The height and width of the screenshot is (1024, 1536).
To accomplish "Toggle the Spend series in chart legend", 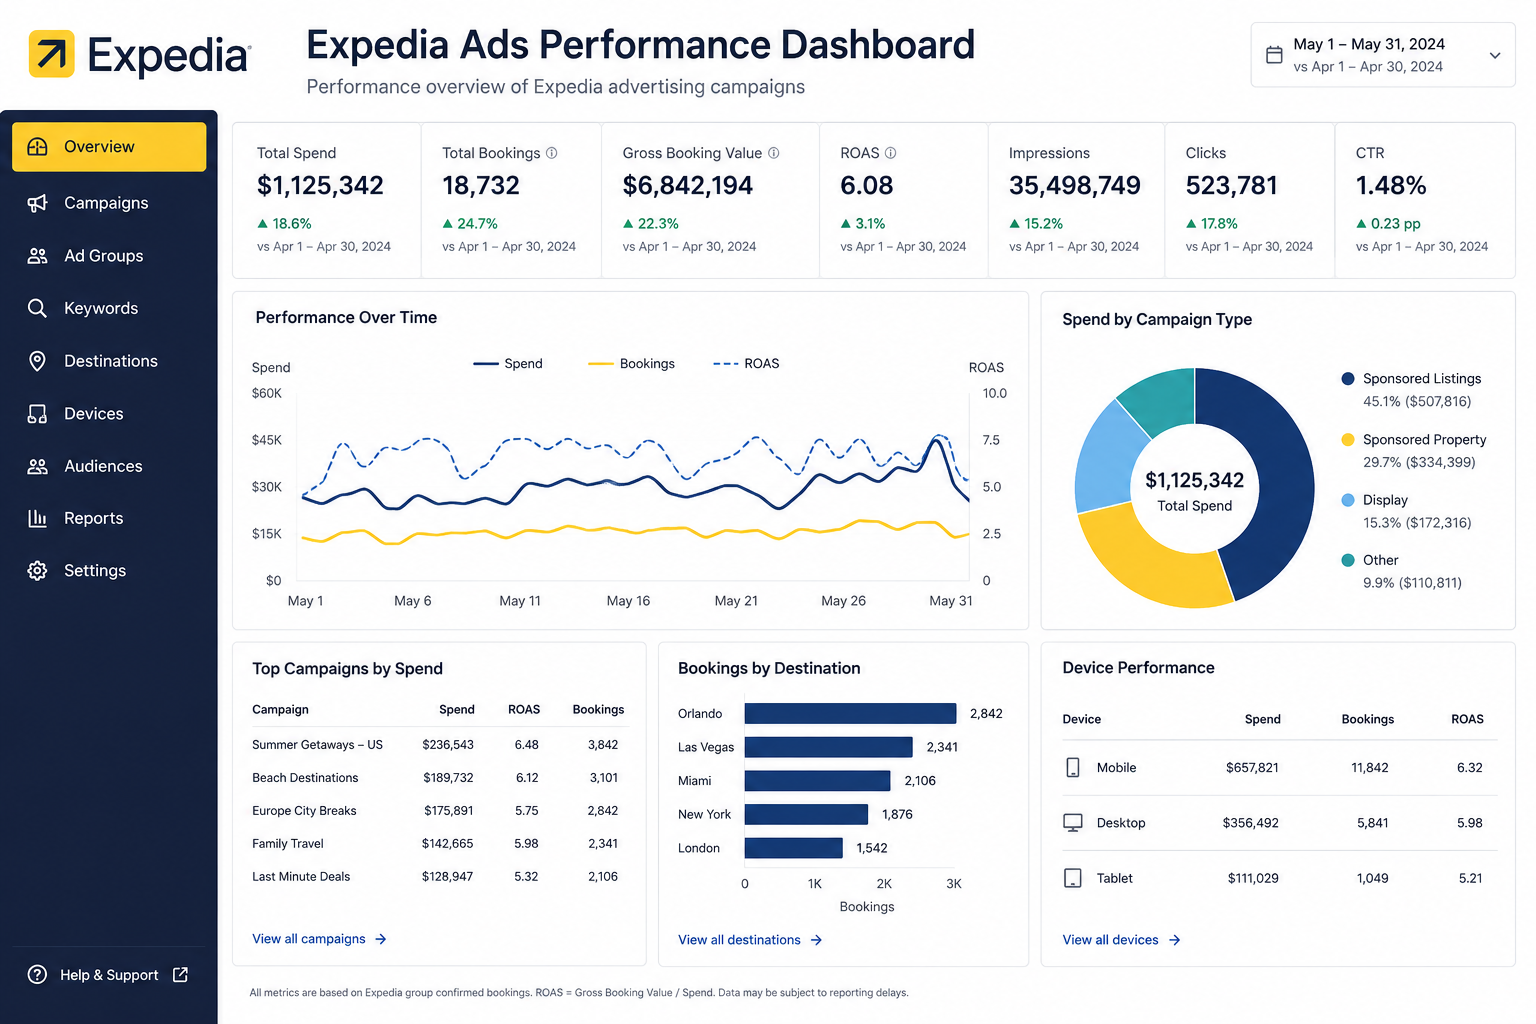I will pos(508,364).
